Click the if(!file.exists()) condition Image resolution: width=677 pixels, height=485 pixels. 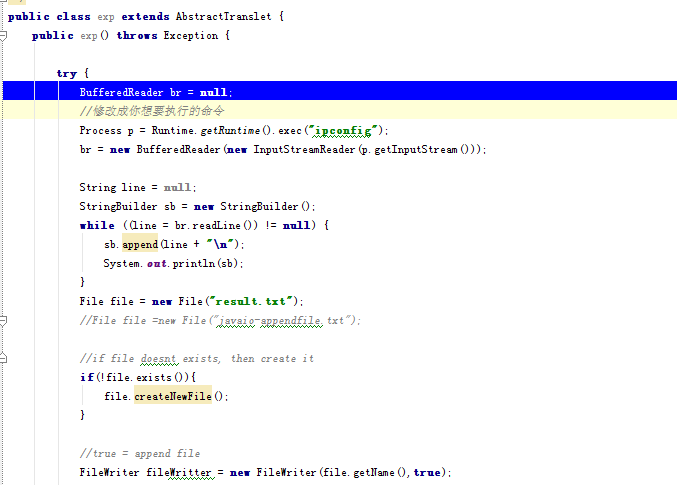[x=138, y=377]
